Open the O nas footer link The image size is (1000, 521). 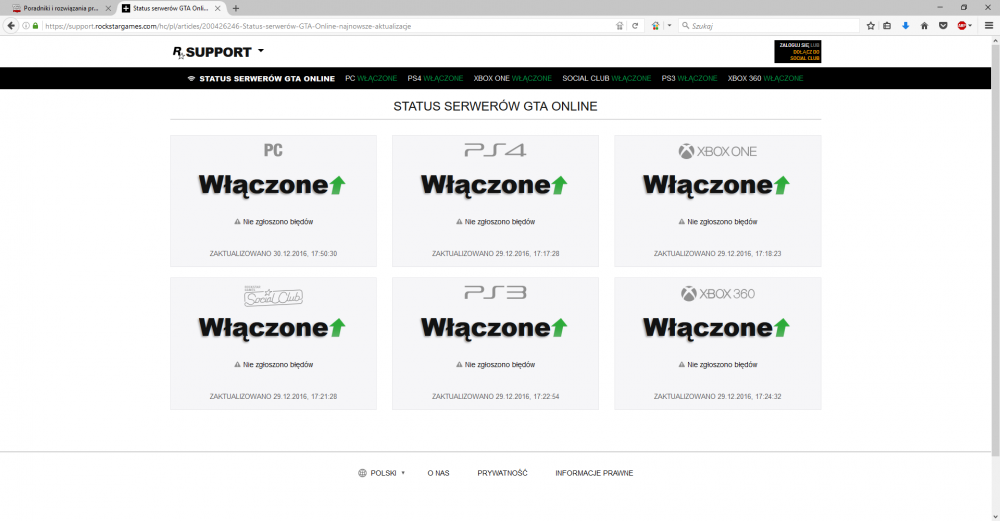438,473
